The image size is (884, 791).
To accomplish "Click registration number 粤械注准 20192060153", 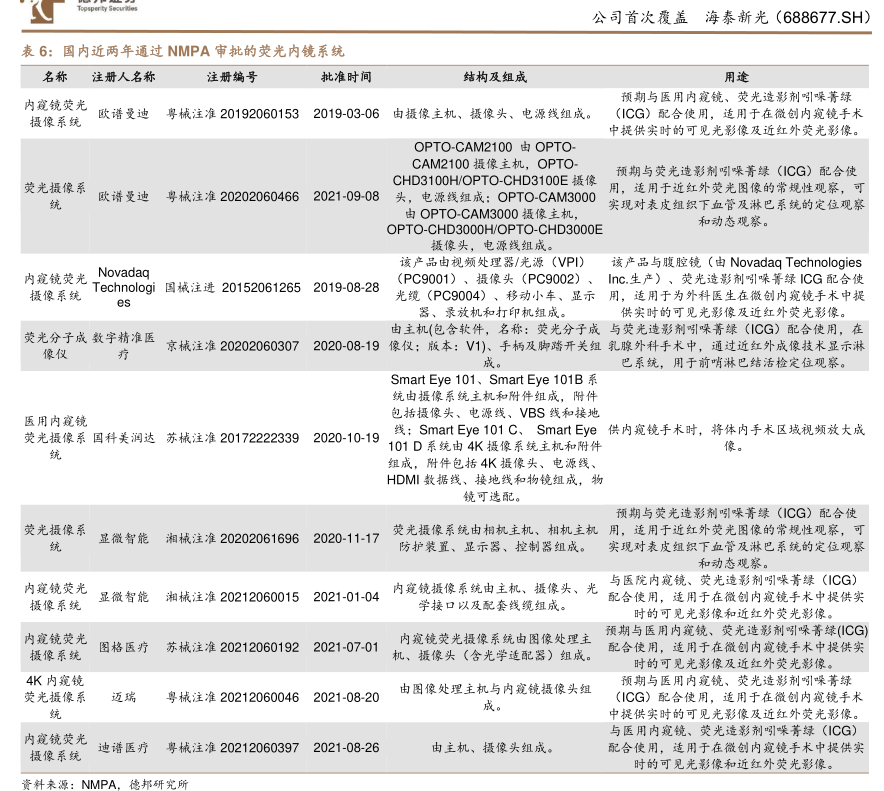I will [x=232, y=114].
